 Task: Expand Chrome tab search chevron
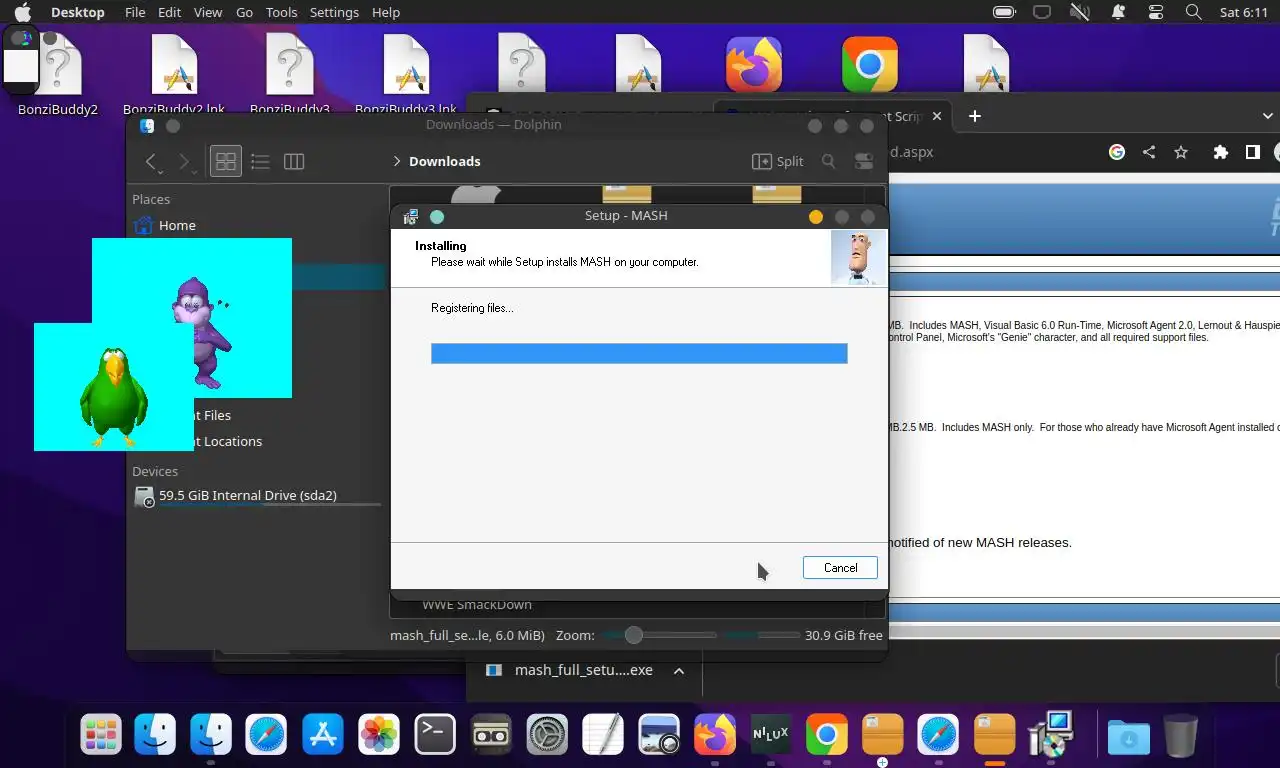[x=1268, y=116]
